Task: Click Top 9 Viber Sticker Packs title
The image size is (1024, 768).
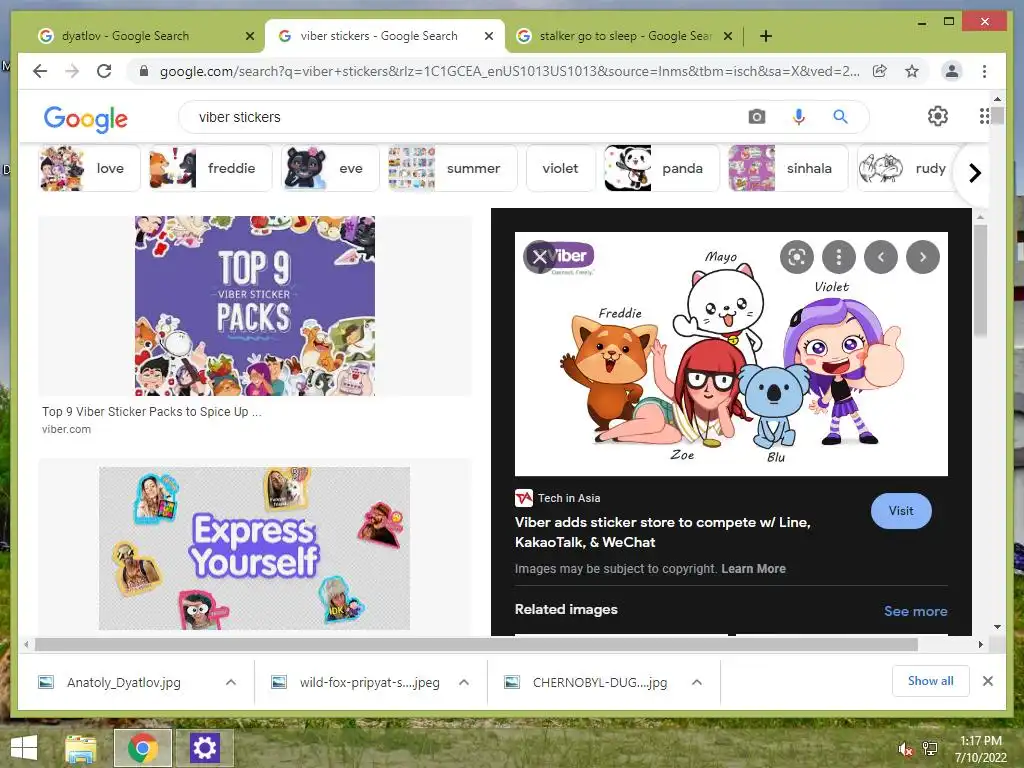Action: 152,412
